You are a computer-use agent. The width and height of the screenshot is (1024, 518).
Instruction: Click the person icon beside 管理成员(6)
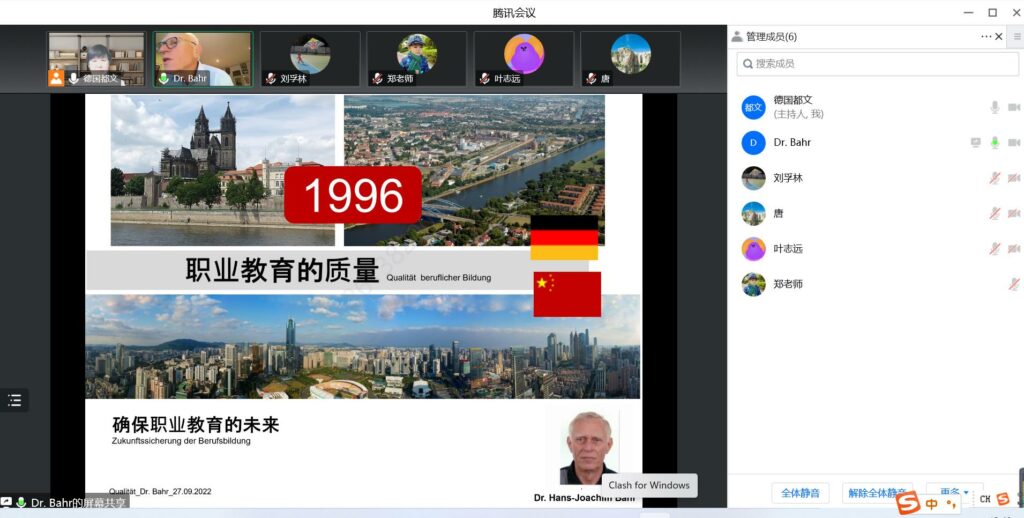point(737,37)
